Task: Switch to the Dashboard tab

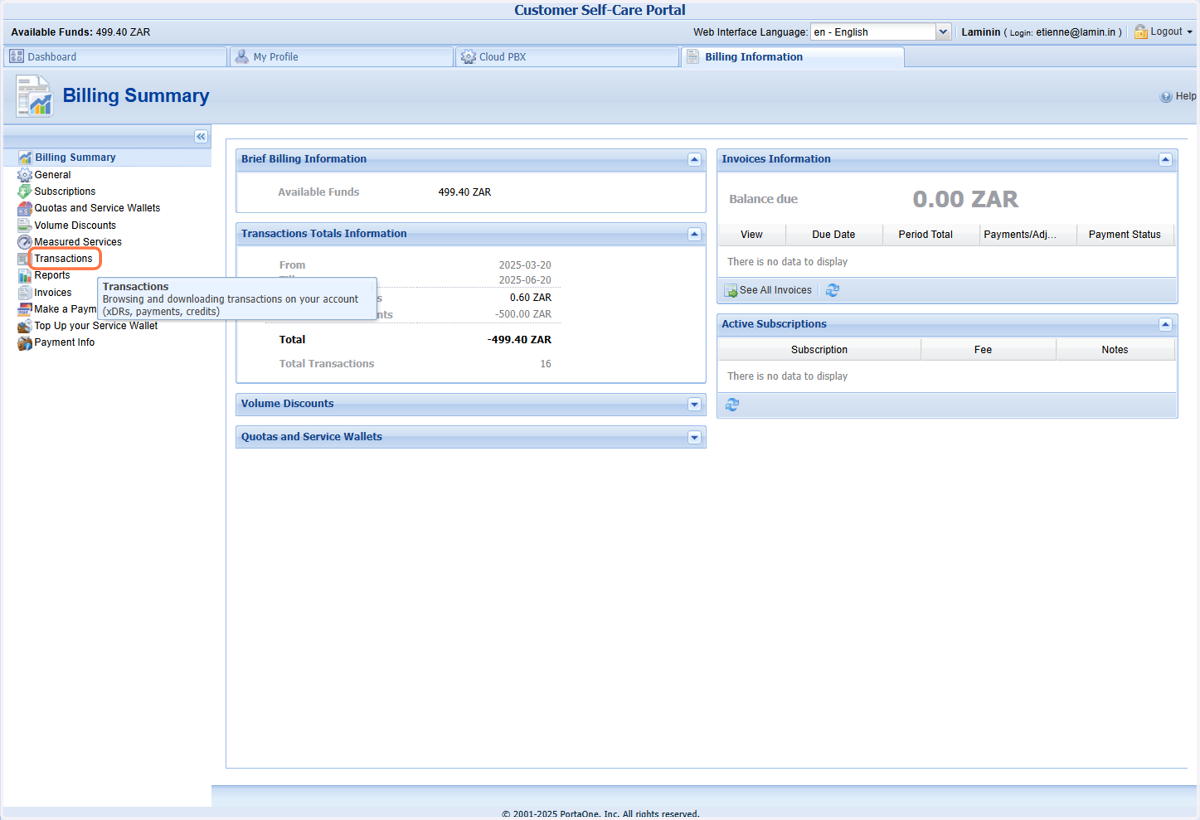Action: [x=116, y=57]
